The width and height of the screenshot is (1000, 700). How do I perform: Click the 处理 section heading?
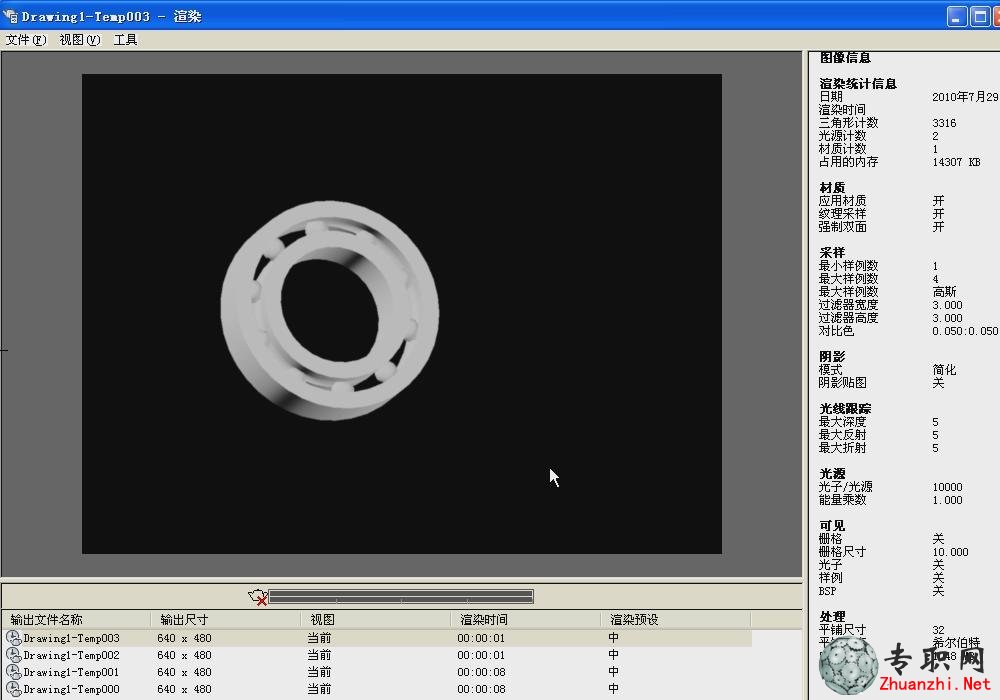tap(832, 616)
